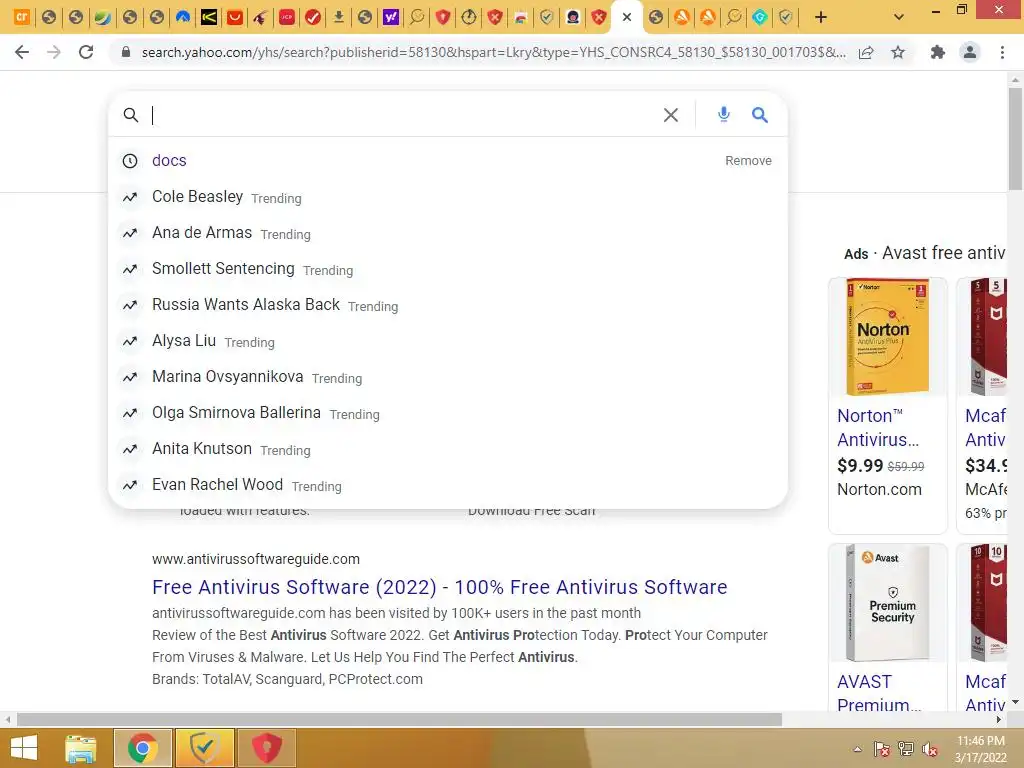This screenshot has width=1024, height=768.
Task: Open AVAST Premium ad link
Action: (879, 692)
